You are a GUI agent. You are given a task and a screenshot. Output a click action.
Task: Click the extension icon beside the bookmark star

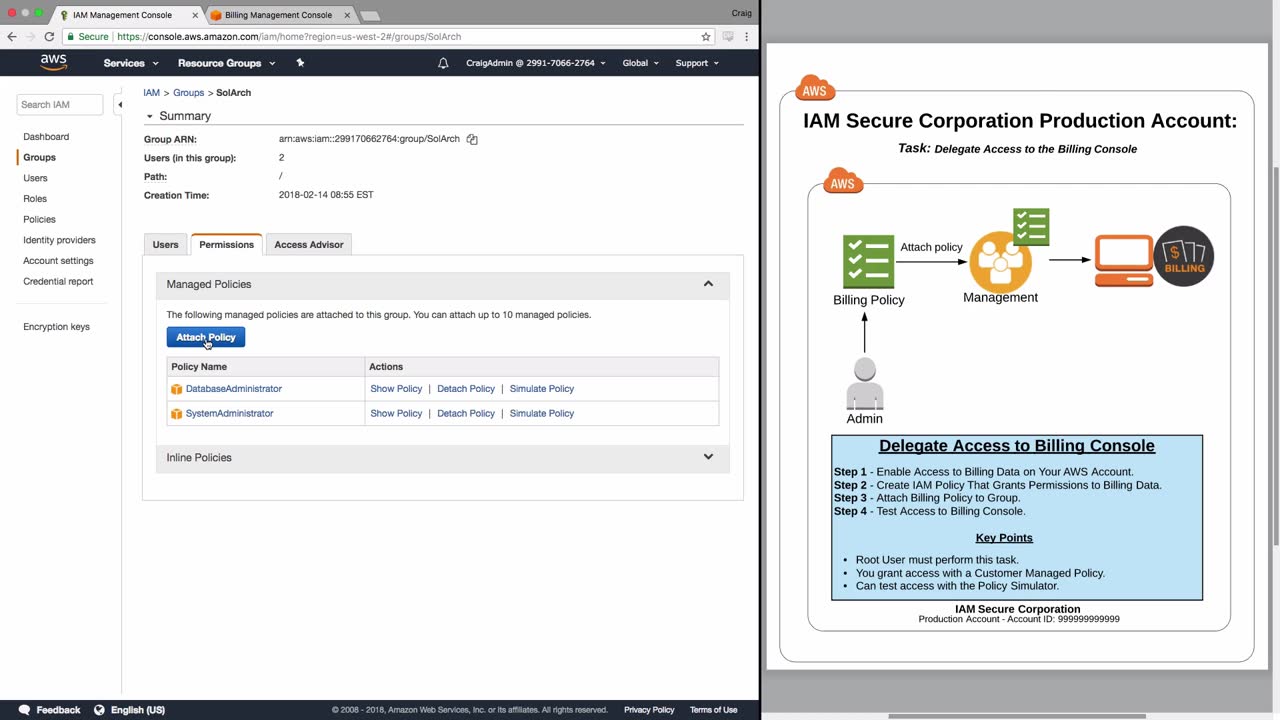pyautogui.click(x=728, y=37)
